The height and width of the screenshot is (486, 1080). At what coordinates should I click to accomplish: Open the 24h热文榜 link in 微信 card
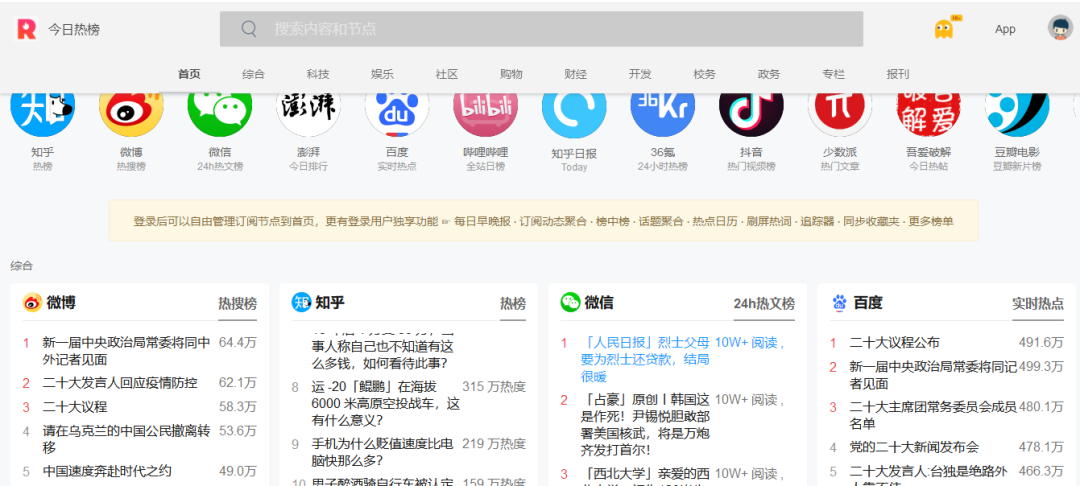point(764,304)
